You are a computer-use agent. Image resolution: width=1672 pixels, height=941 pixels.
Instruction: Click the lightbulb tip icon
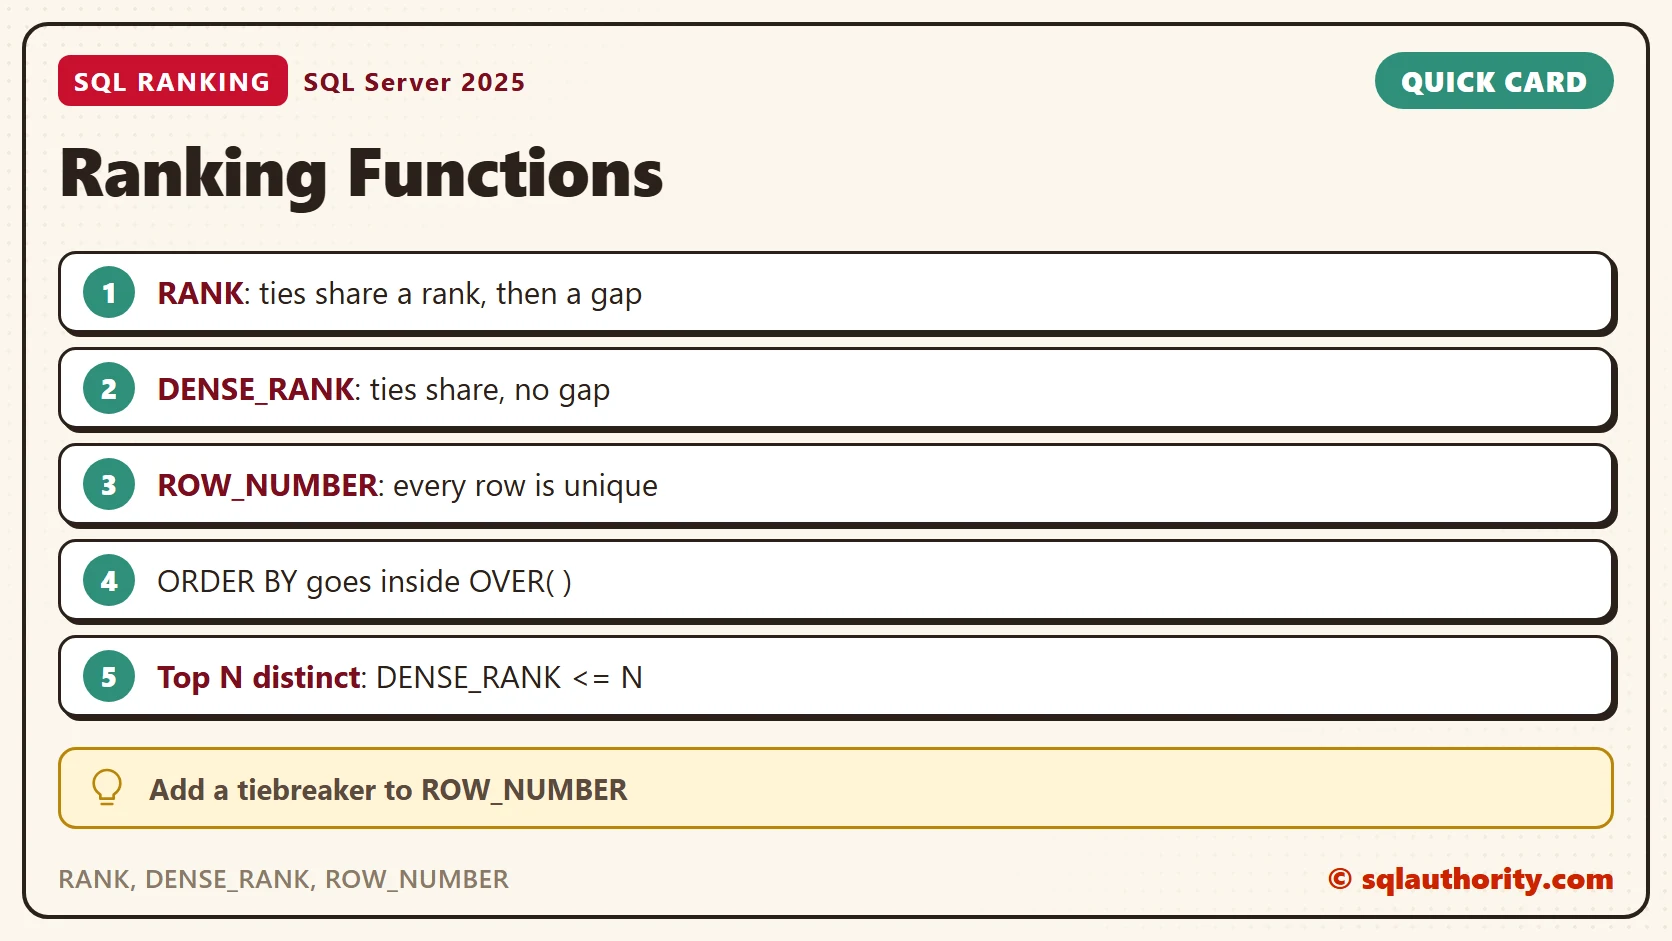coord(107,788)
